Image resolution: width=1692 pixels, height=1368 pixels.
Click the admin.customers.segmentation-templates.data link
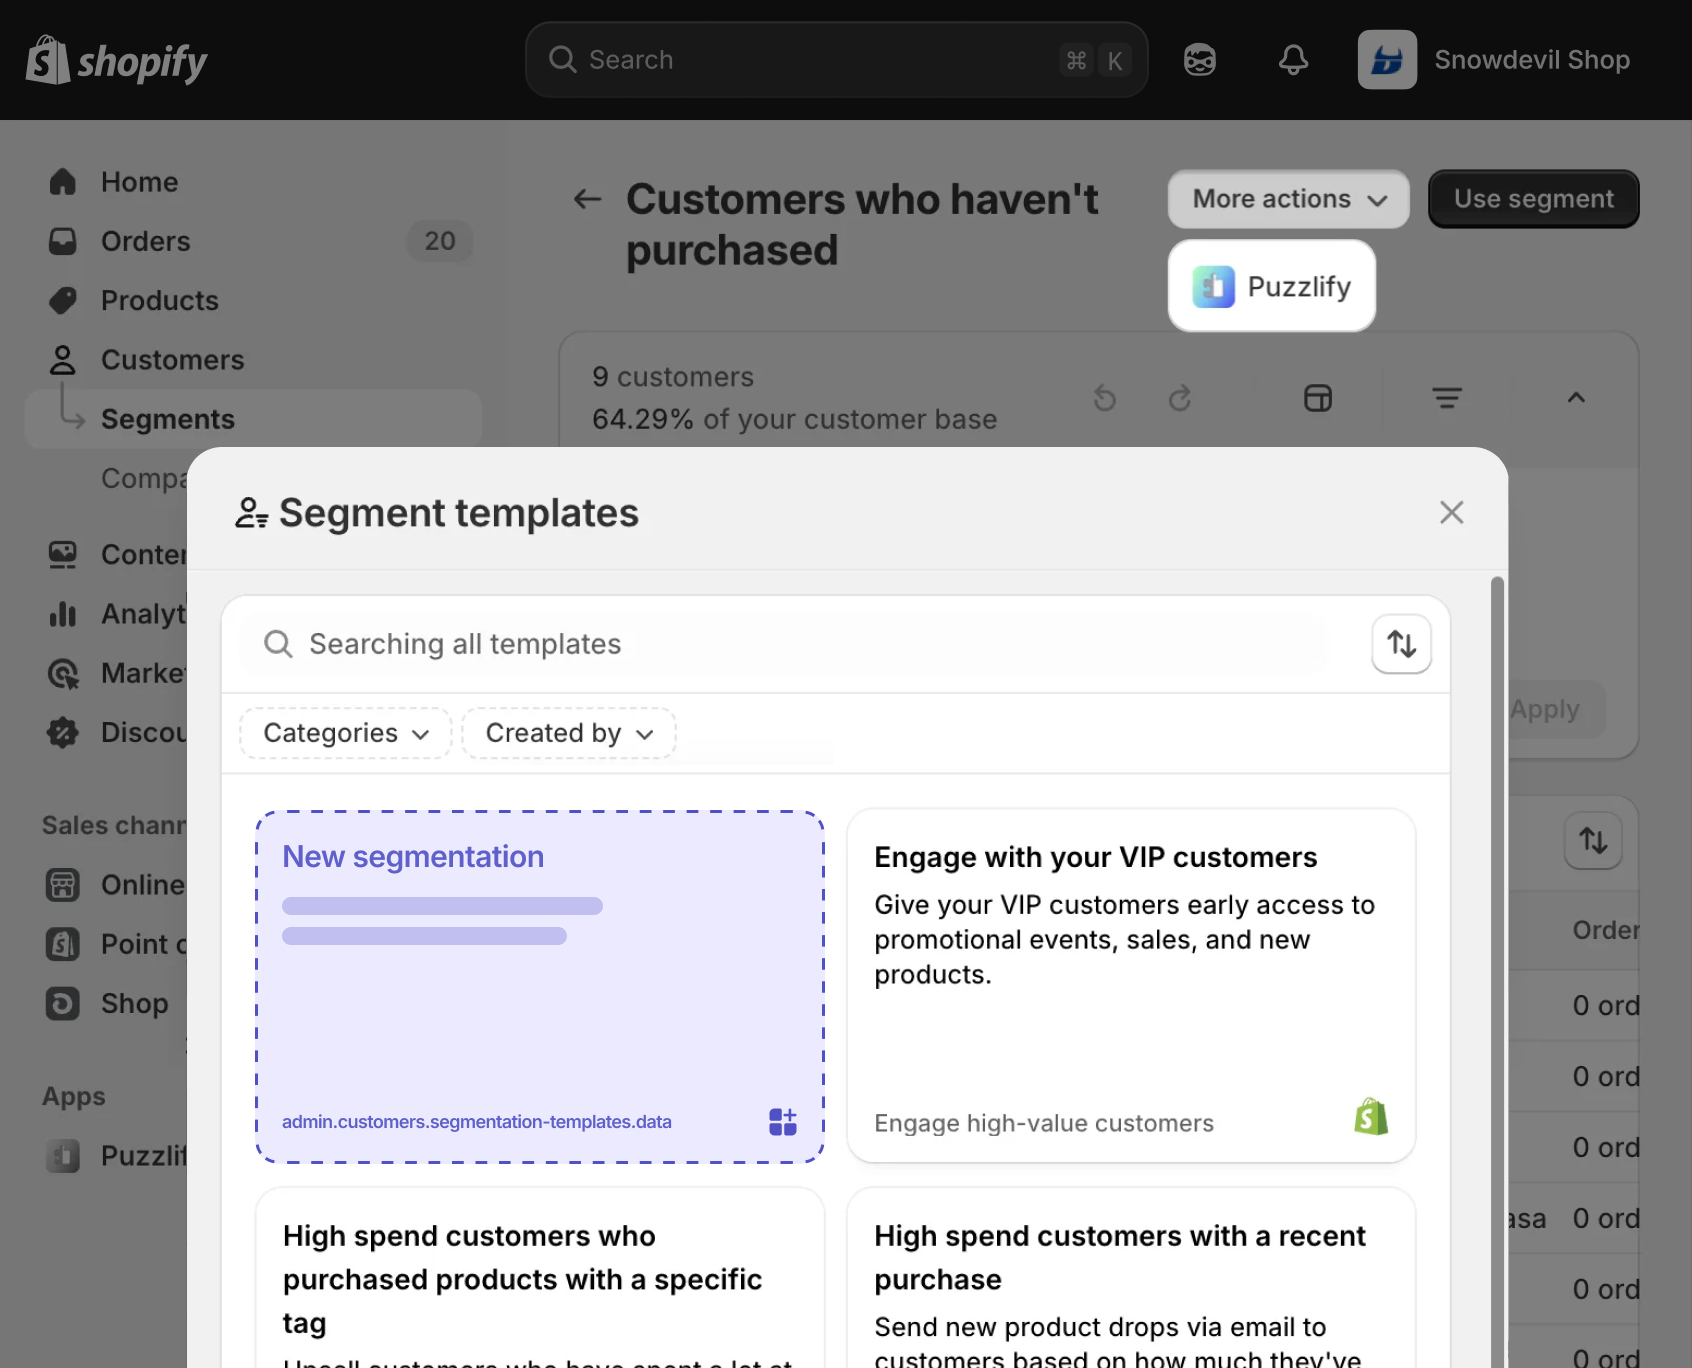pyautogui.click(x=477, y=1122)
